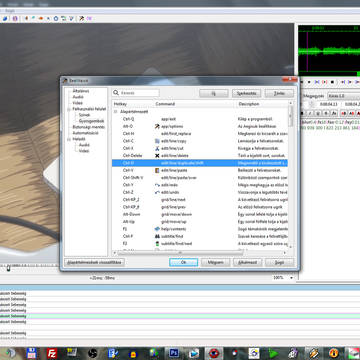The height and width of the screenshot is (360, 360).
Task: Select the Ctrl-Shift-V paste/over row
Action: pos(200,178)
